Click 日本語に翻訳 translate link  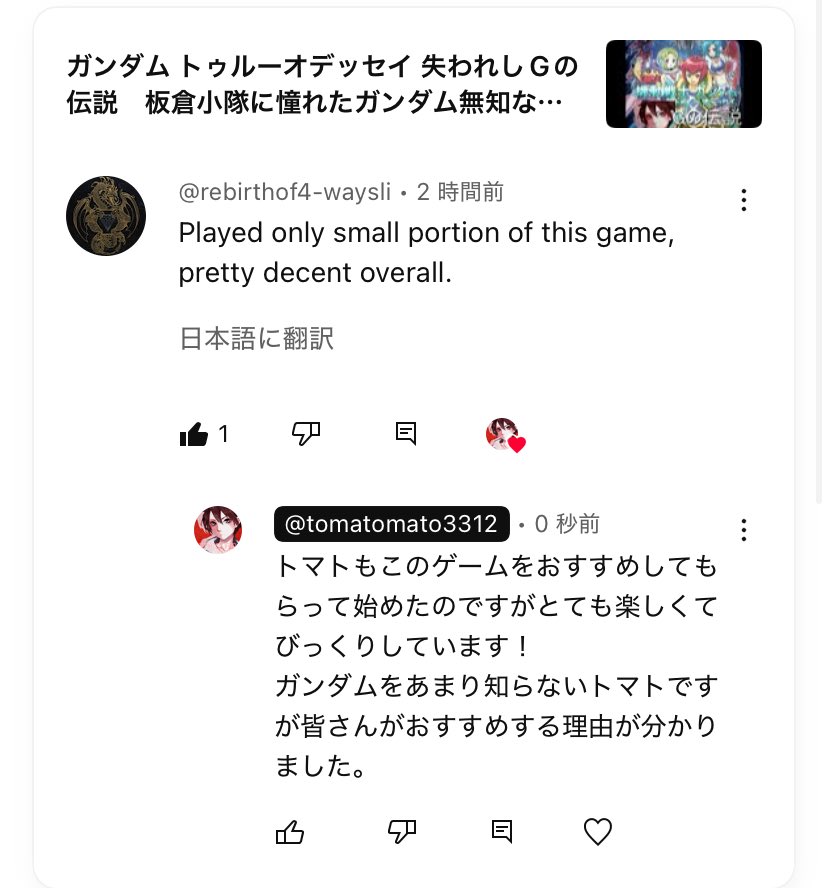click(256, 339)
